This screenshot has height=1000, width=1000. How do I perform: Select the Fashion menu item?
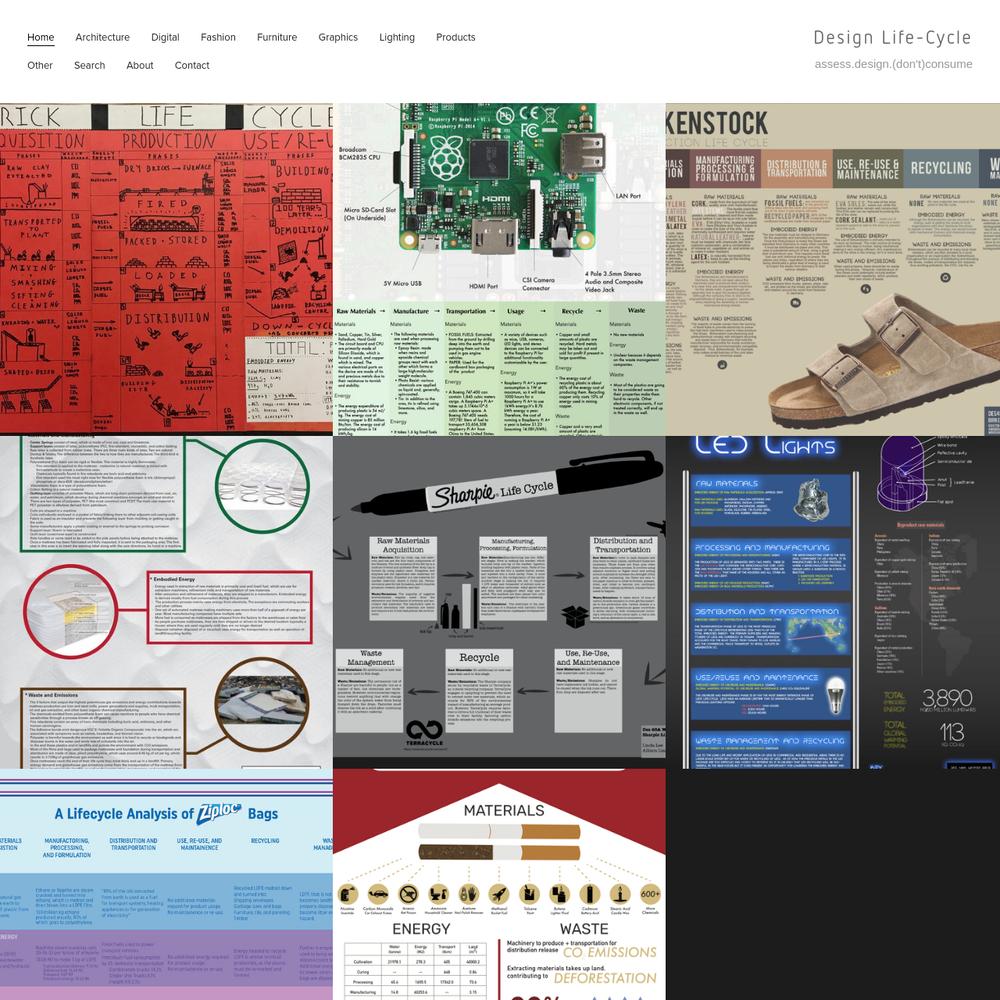(218, 38)
